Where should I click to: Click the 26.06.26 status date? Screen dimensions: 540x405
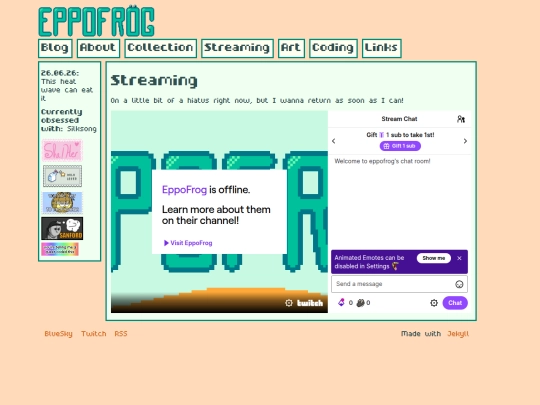coord(60,73)
